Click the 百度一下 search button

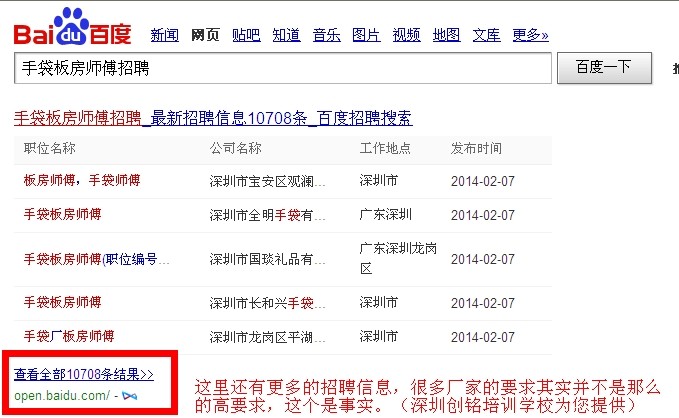pyautogui.click(x=604, y=68)
